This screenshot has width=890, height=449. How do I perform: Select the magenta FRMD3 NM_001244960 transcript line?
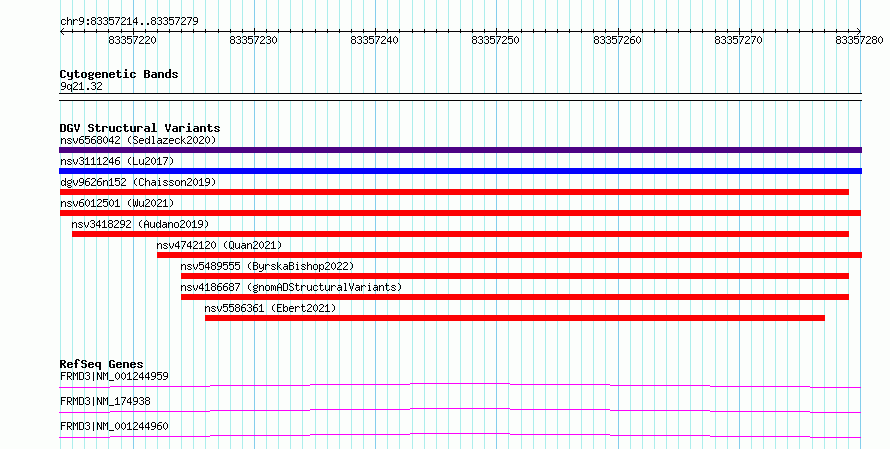460,435
